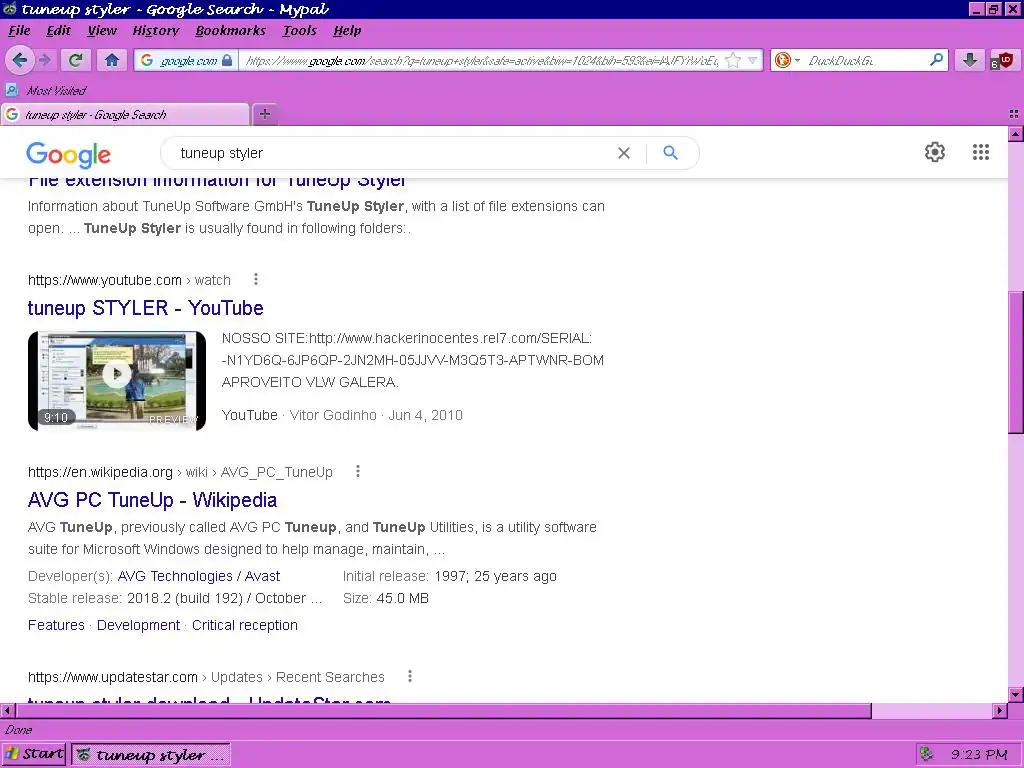Open the DuckDuckGo search engine selector
Image resolution: width=1024 pixels, height=768 pixels.
pyautogui.click(x=786, y=60)
